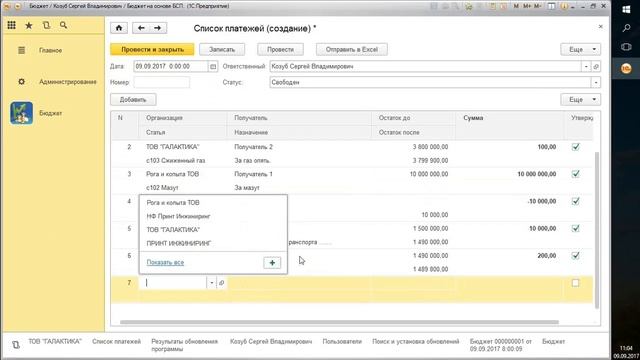The height and width of the screenshot is (360, 640).
Task: Open Windows search icon on taskbar
Action: (626, 28)
